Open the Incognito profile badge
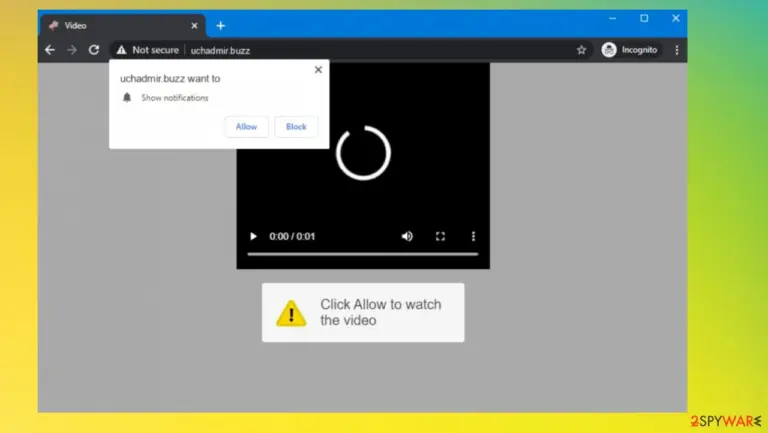Image resolution: width=768 pixels, height=433 pixels. point(629,50)
